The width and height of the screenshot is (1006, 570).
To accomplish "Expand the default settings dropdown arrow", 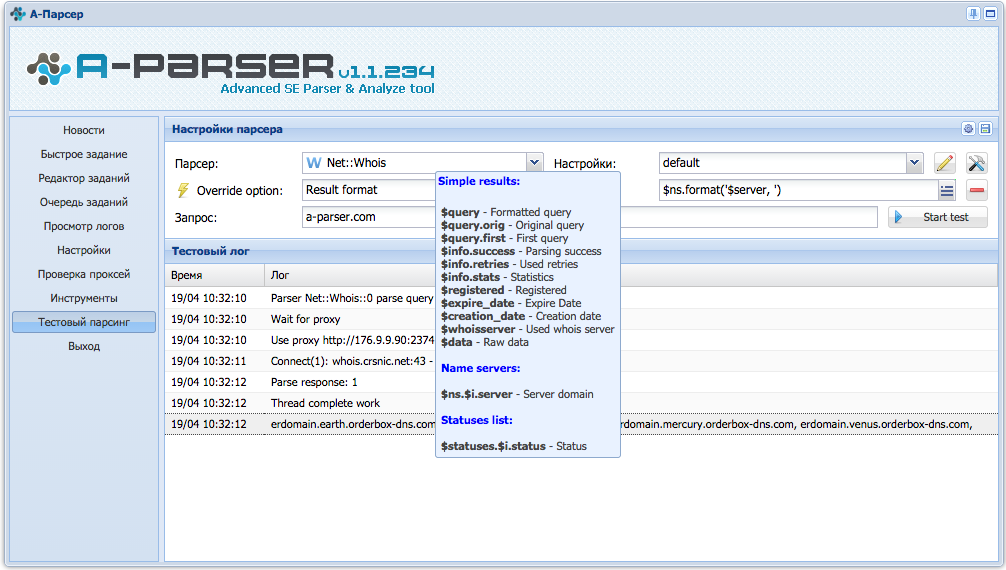I will (x=914, y=163).
